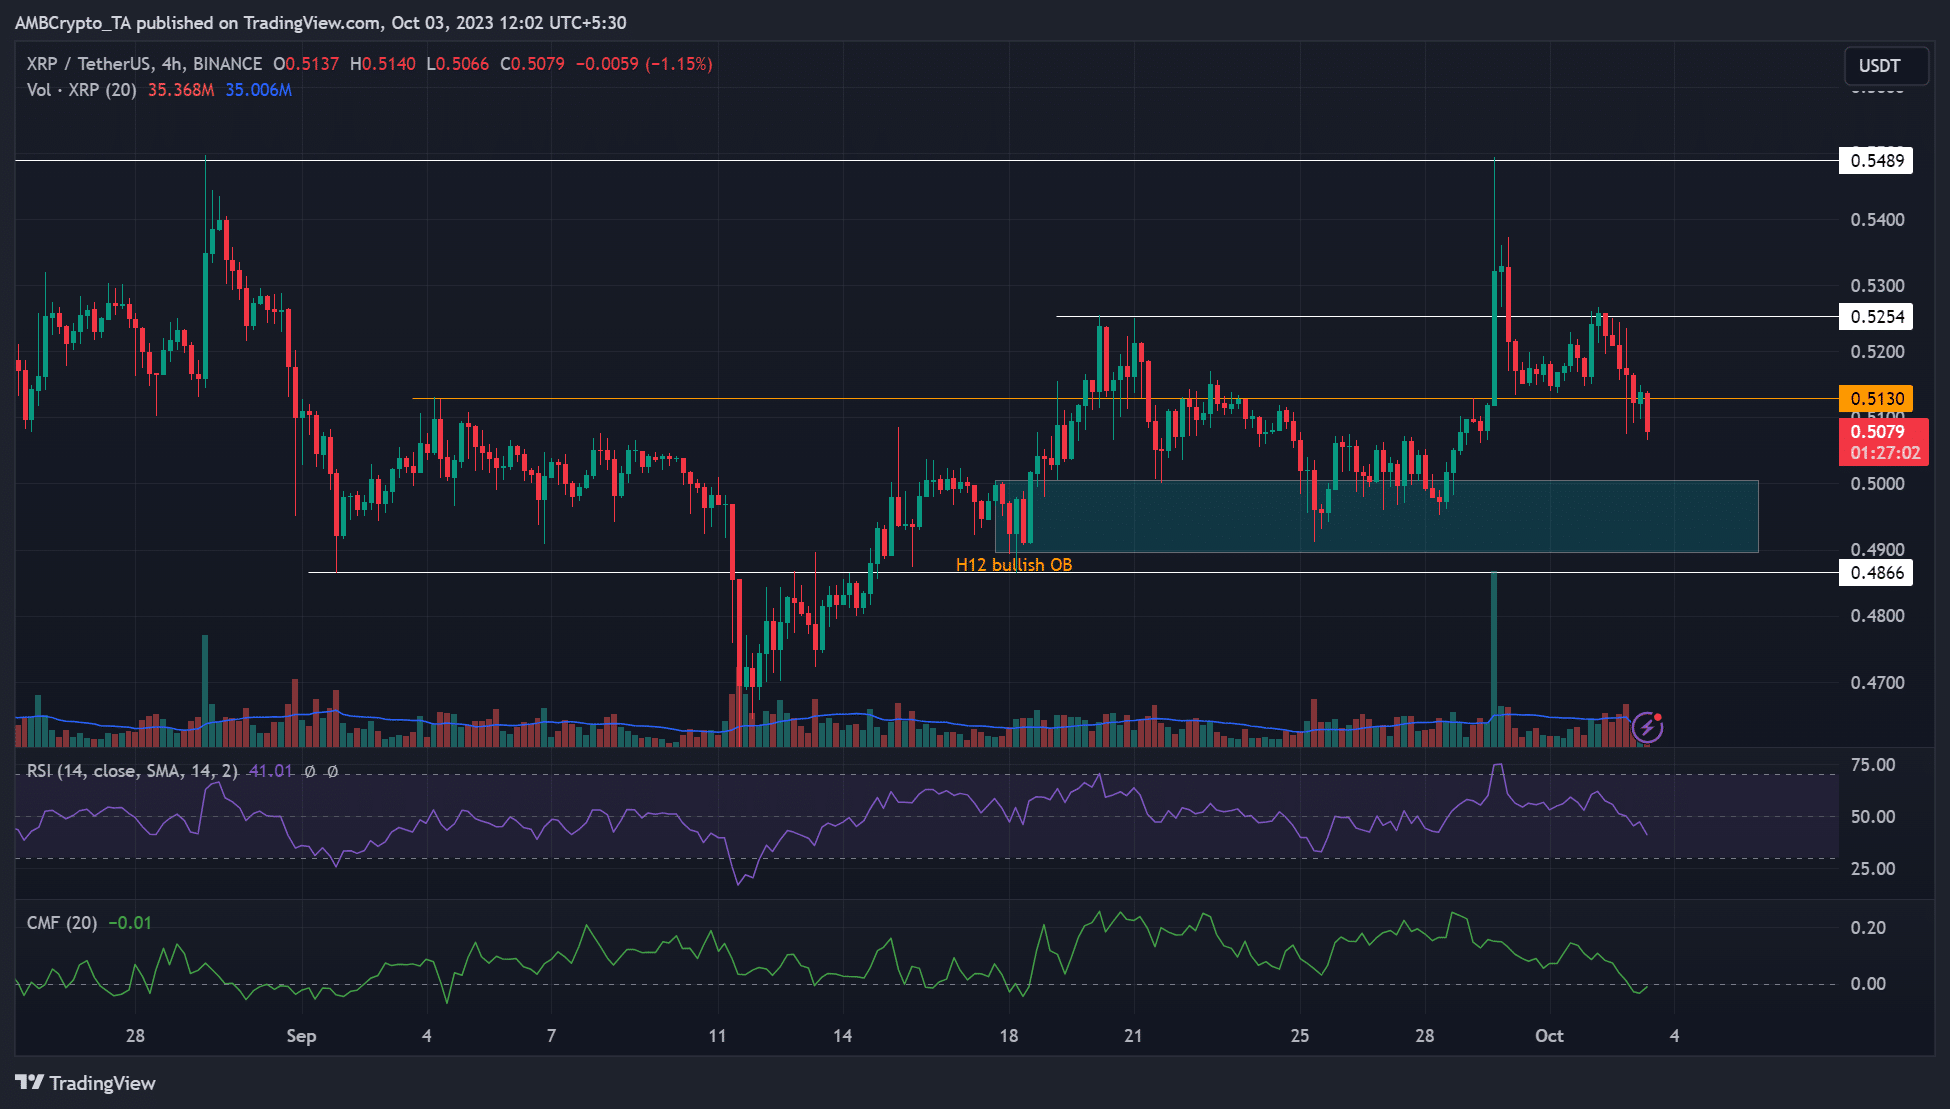Click the TradingView logo icon
Screen dimensions: 1950x1109
coord(29,1083)
